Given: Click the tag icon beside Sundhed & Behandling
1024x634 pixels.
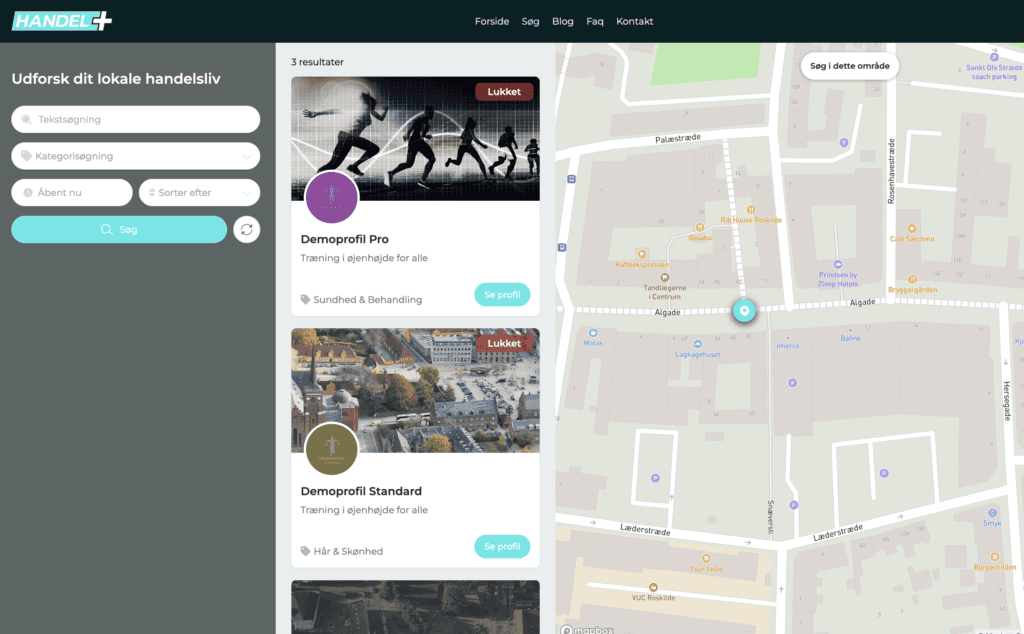Looking at the screenshot, I should 305,300.
